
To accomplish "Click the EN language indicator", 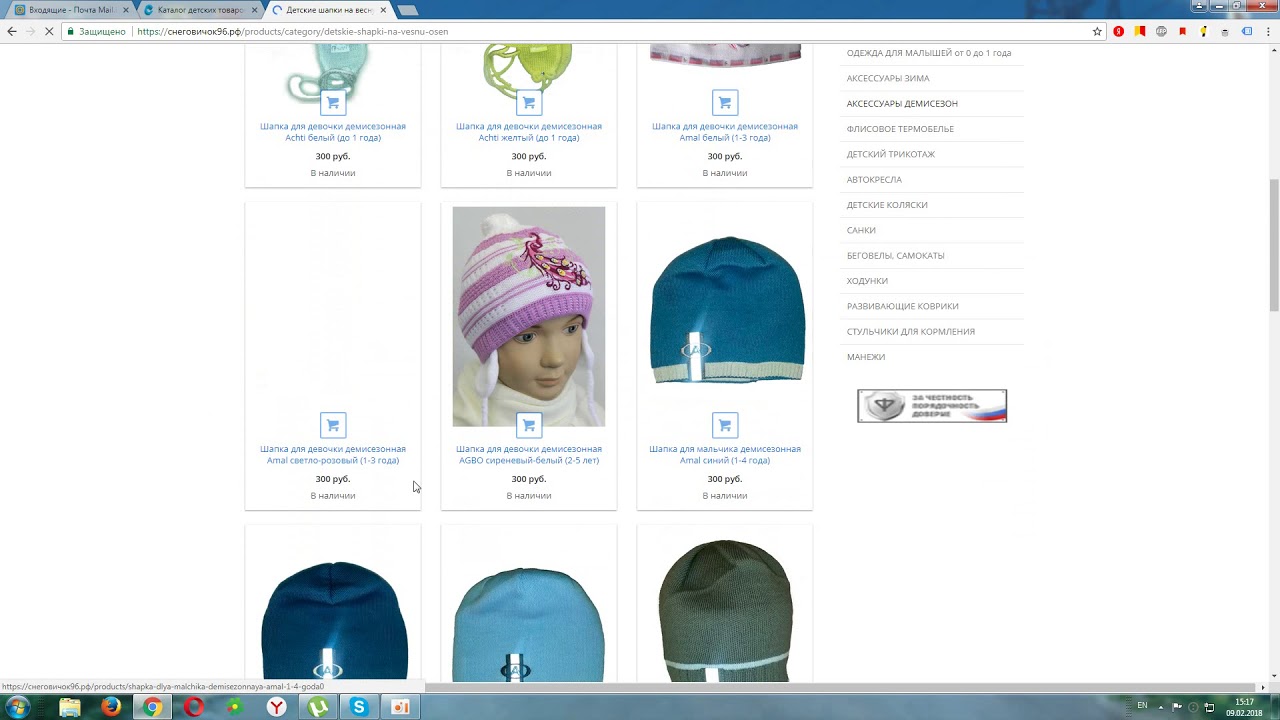I will click(1142, 706).
